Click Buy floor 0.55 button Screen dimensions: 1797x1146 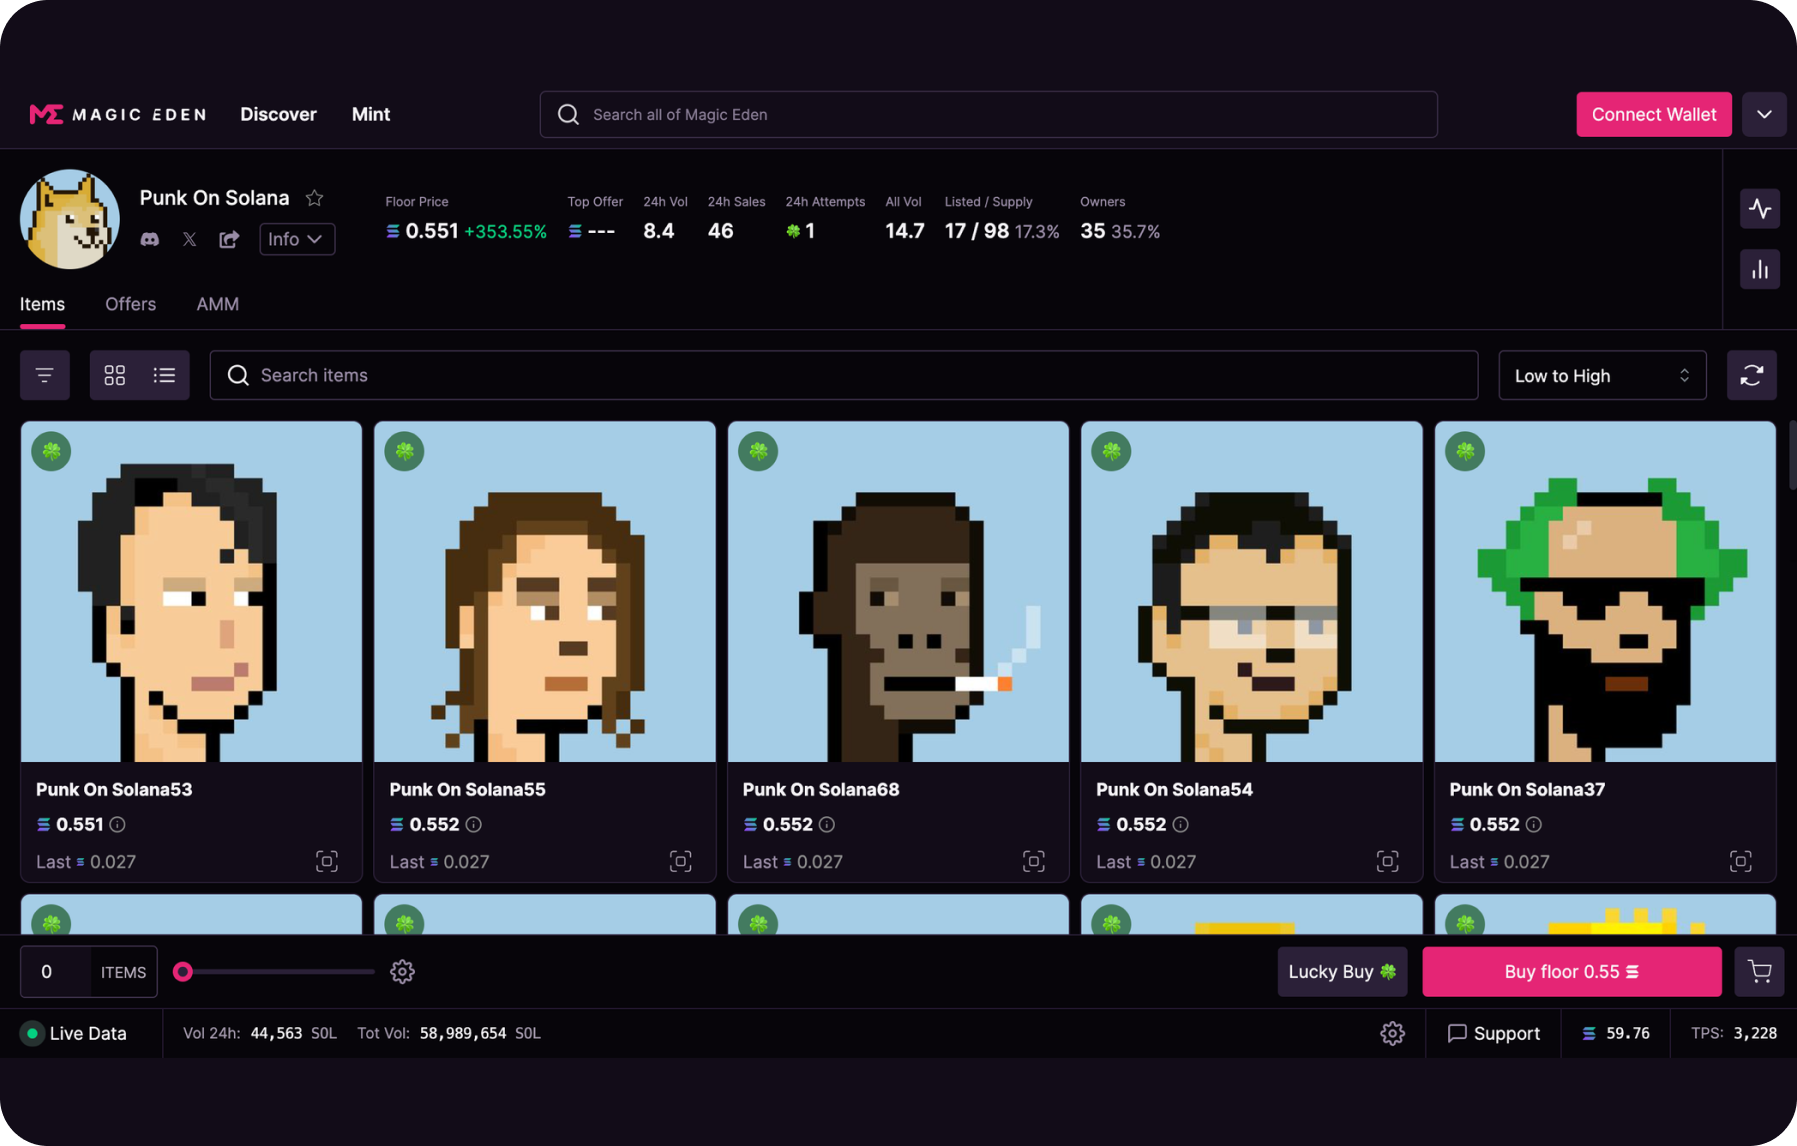click(1572, 972)
